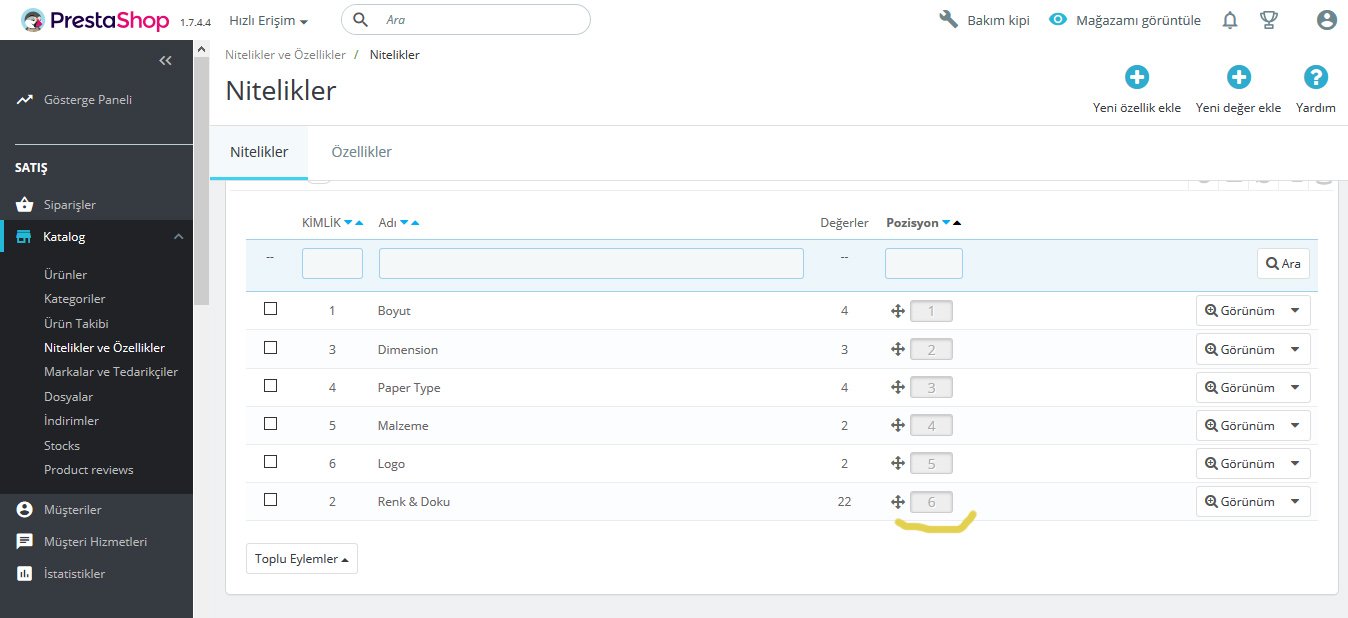This screenshot has height=618, width=1348.
Task: Open Product reviews in the sidebar
Action: [89, 470]
